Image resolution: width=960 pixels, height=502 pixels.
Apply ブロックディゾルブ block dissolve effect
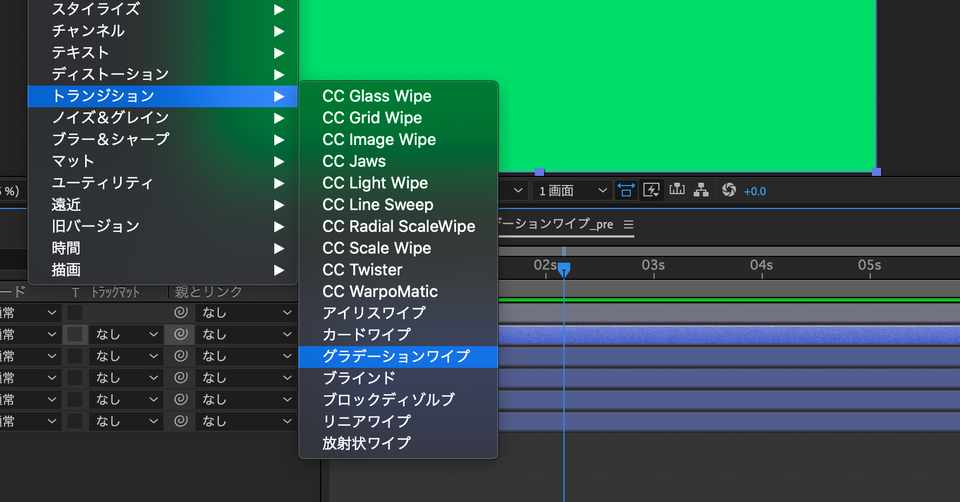tap(399, 400)
